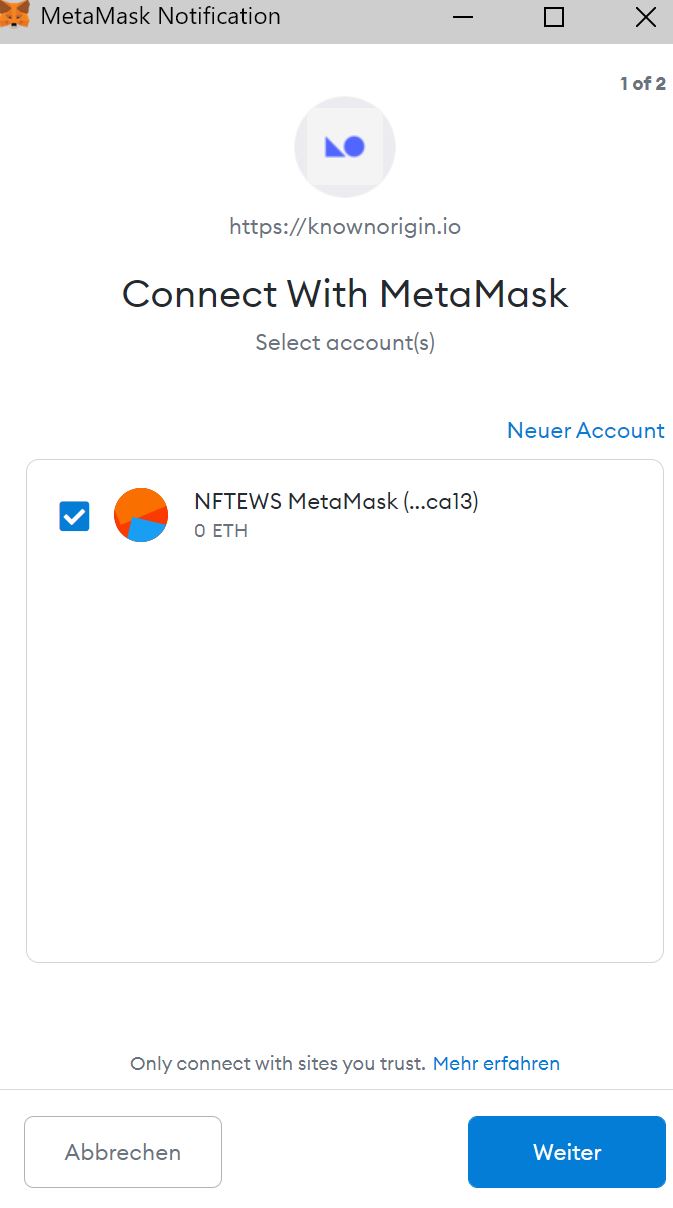Minimize the MetaMask Notification window
This screenshot has height=1208, width=673.
(x=461, y=17)
